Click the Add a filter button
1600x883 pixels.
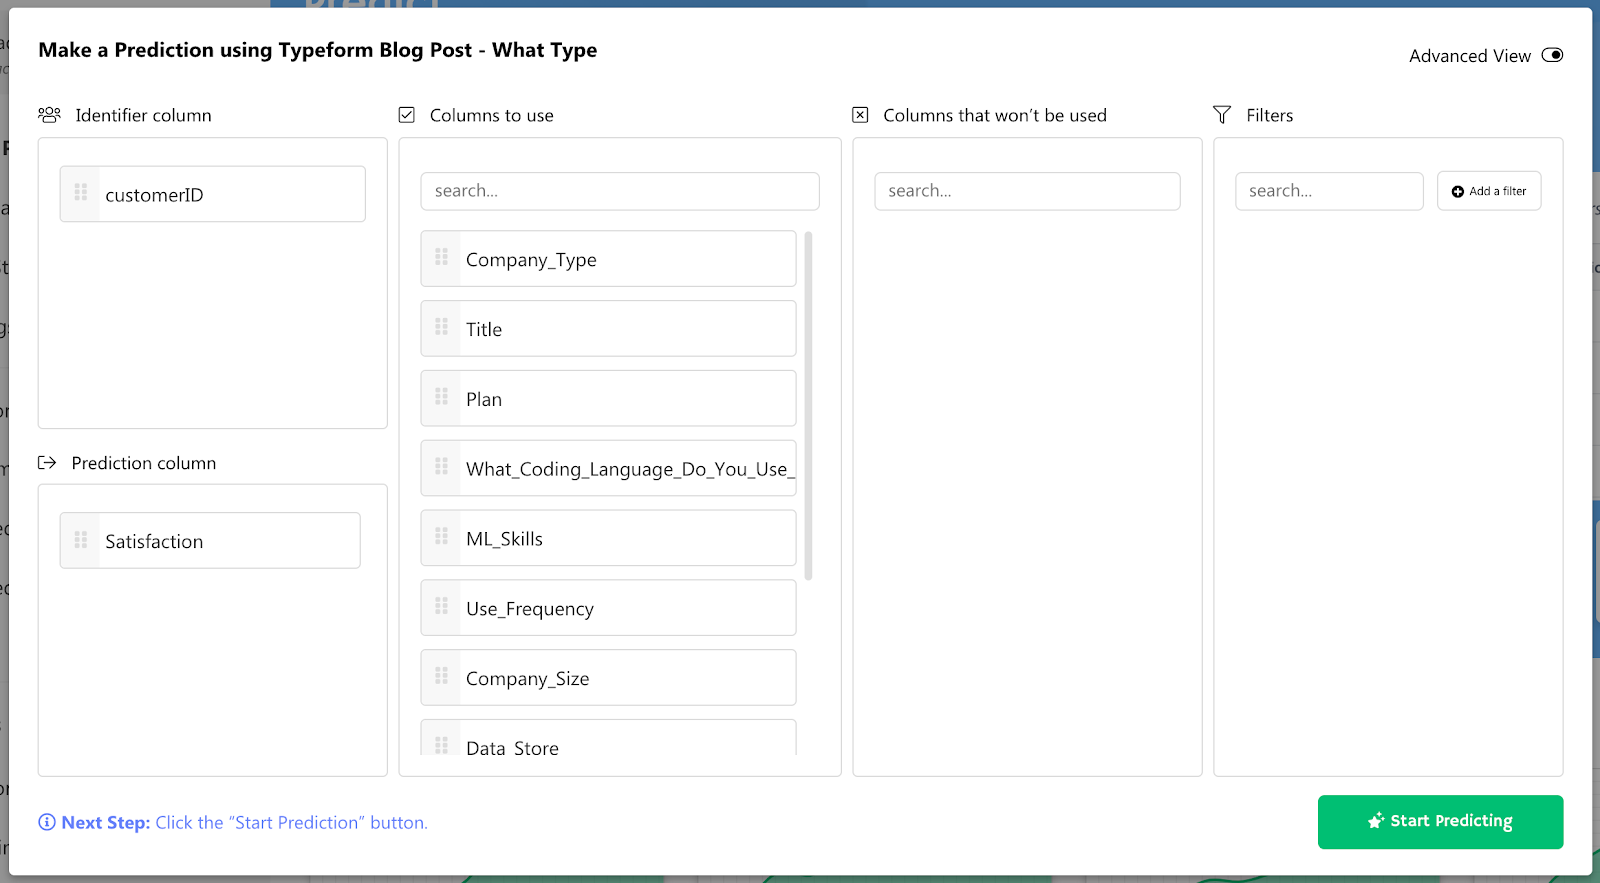[1489, 191]
